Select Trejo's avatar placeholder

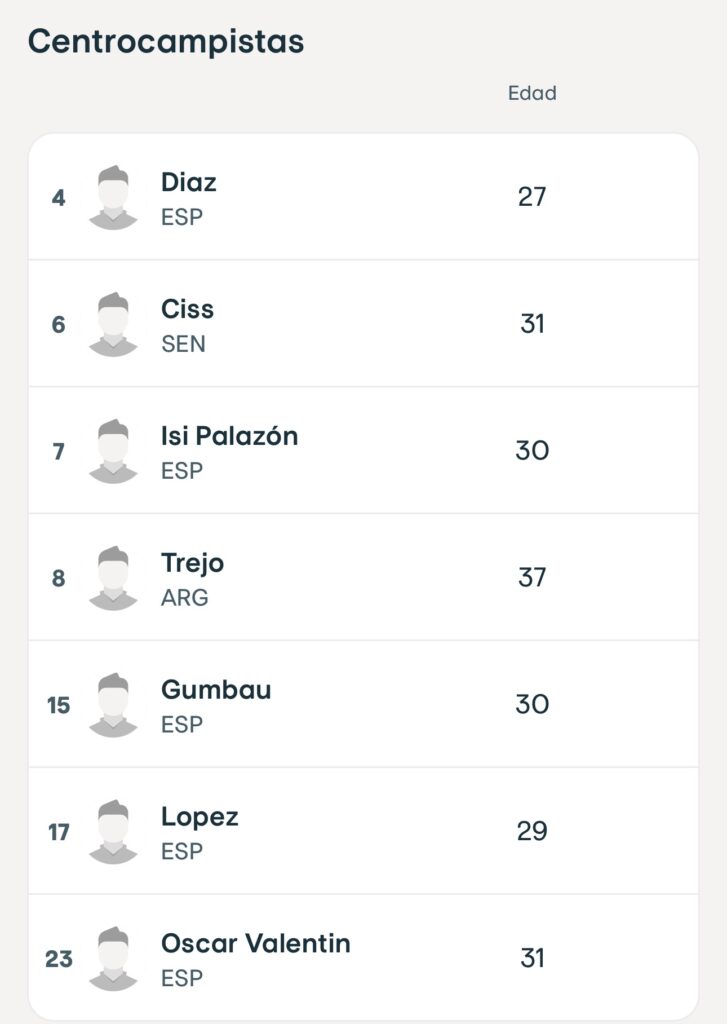(x=113, y=578)
